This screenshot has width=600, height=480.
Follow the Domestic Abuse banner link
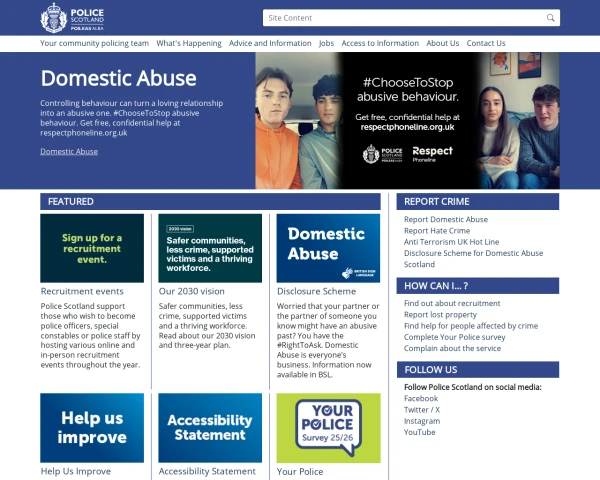point(69,152)
